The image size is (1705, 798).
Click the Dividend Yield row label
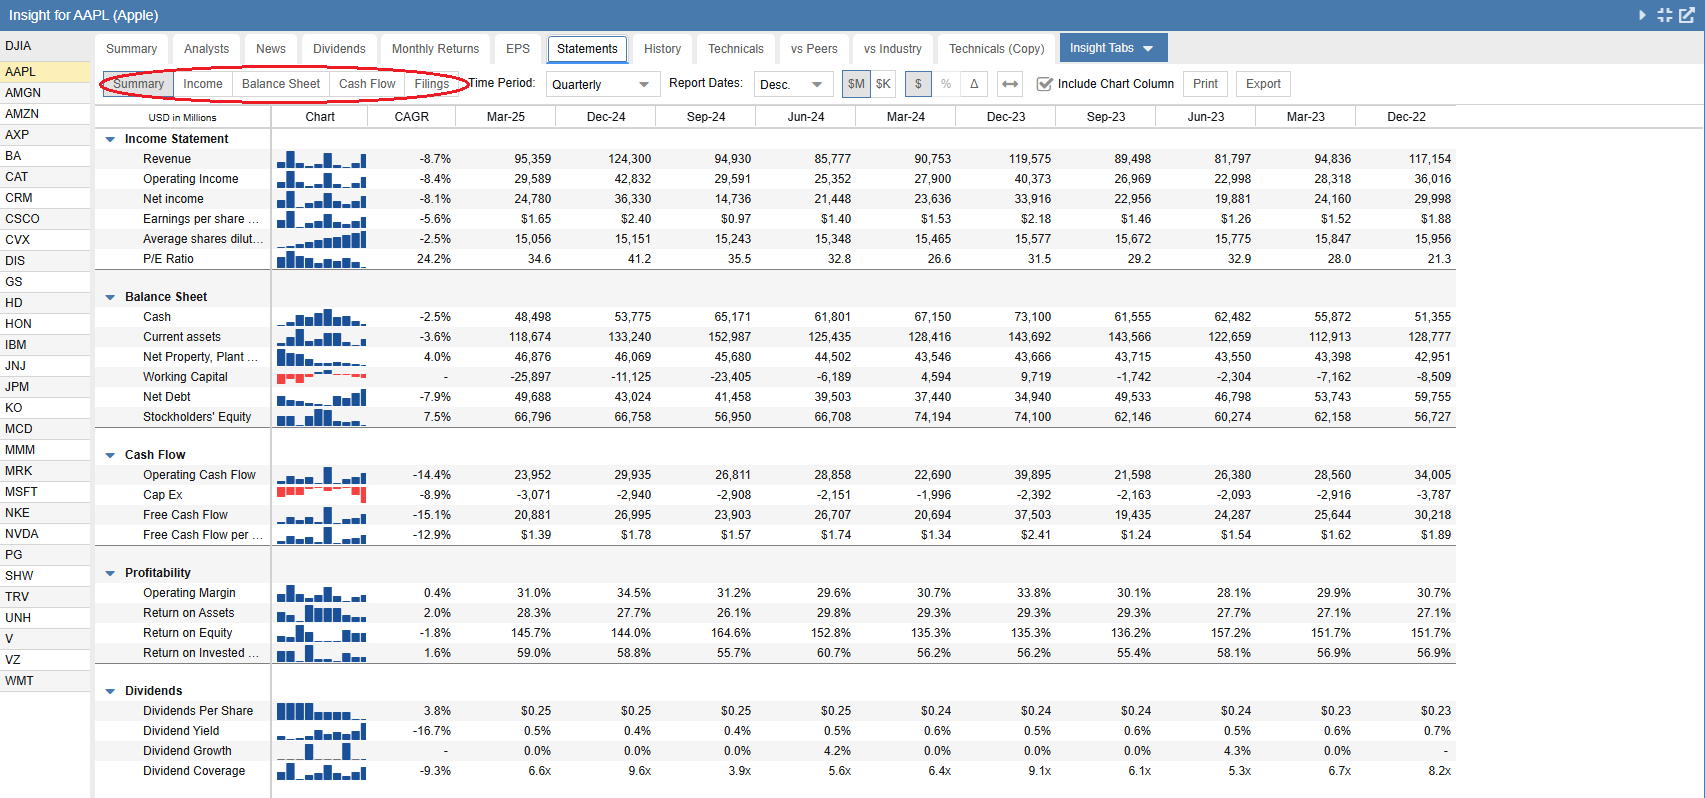(x=181, y=731)
